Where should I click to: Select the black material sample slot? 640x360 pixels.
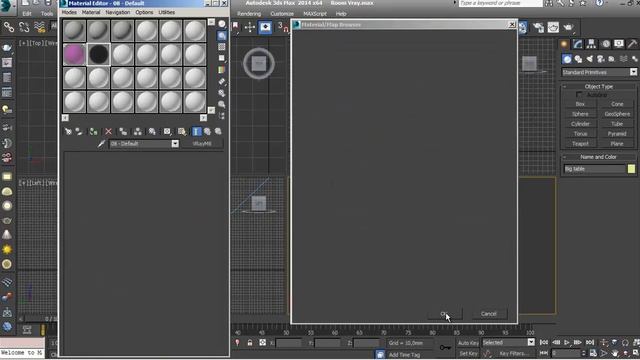98,54
